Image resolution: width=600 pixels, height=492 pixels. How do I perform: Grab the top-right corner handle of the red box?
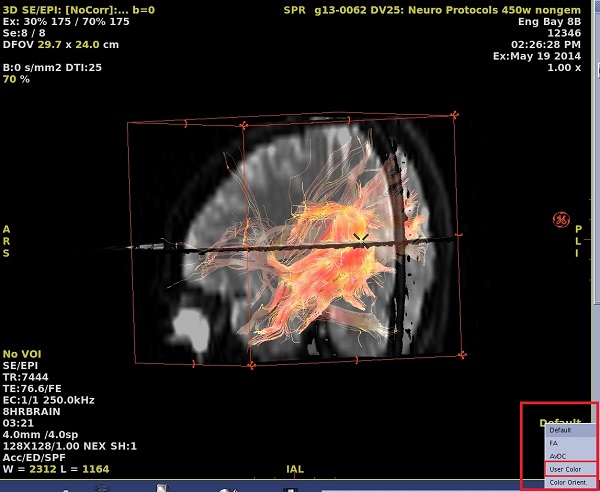[x=455, y=115]
